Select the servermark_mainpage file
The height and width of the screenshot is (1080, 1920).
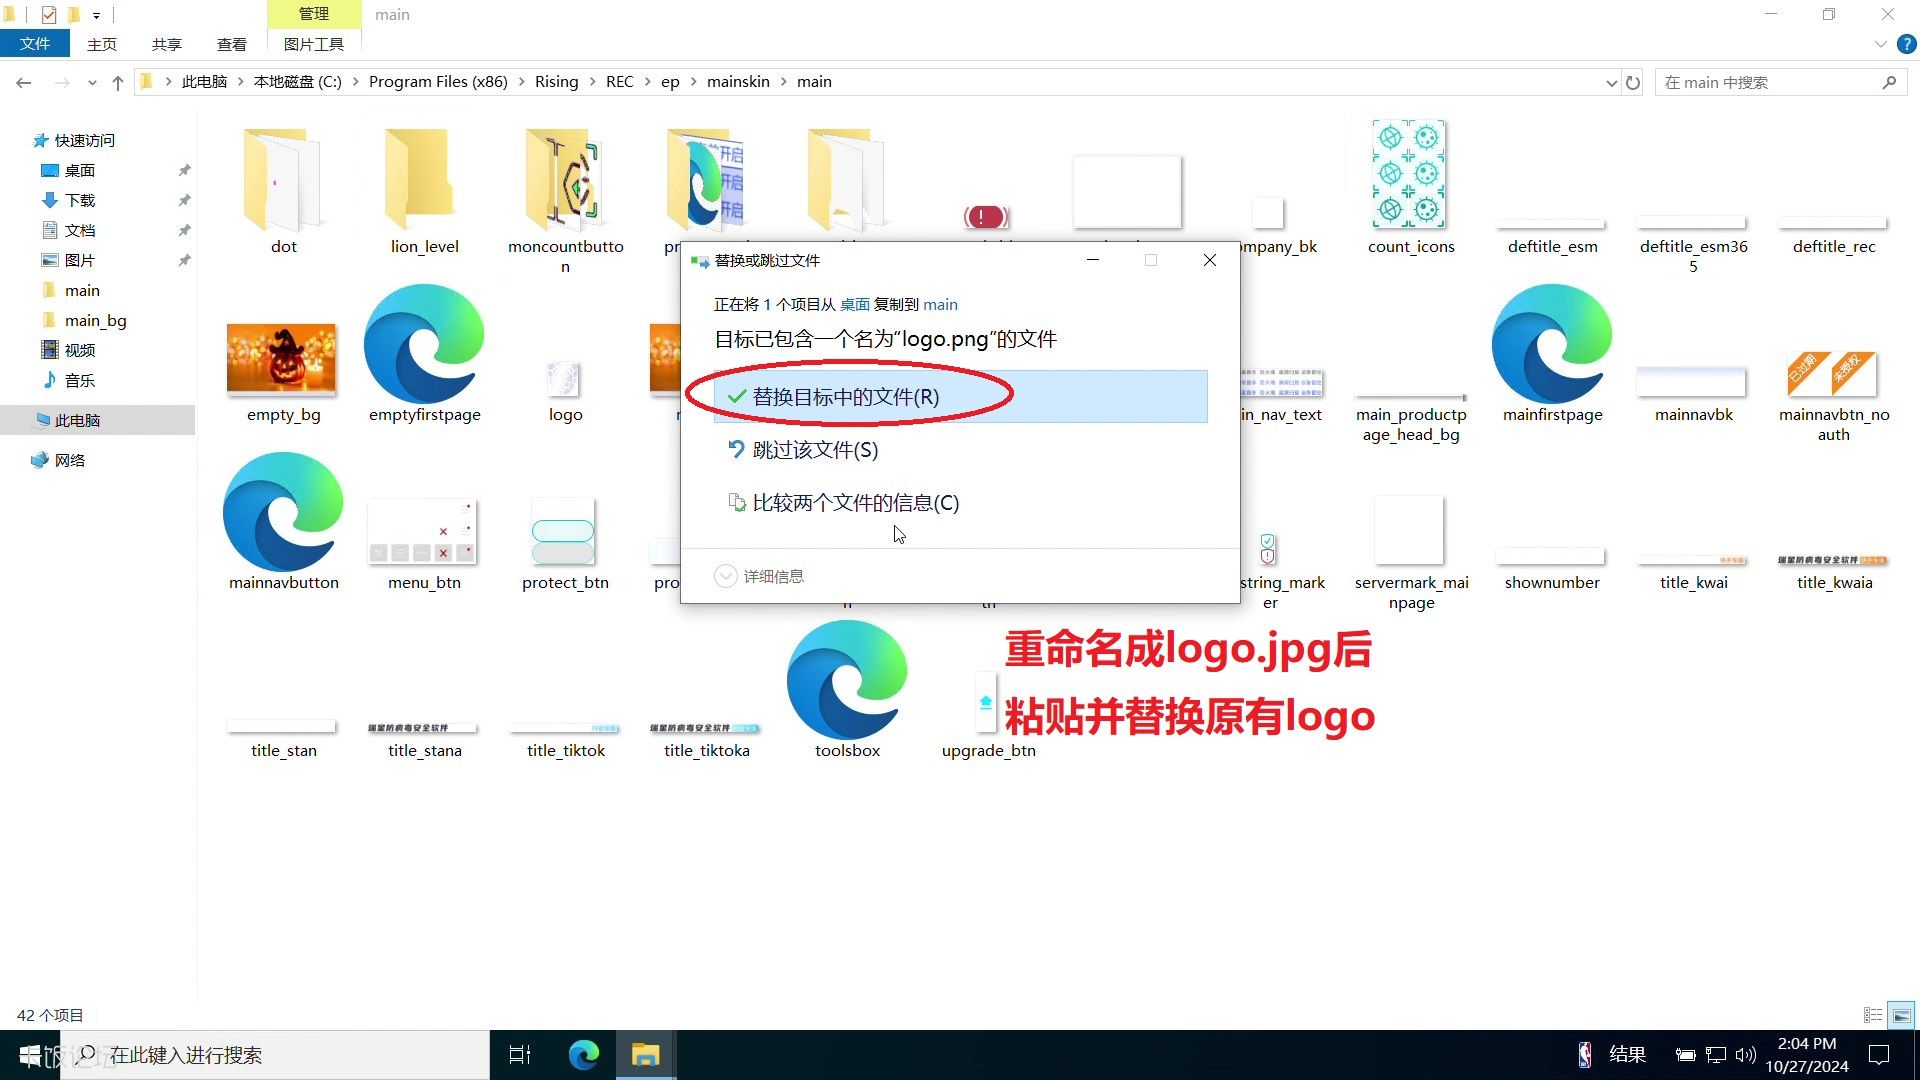point(1410,552)
